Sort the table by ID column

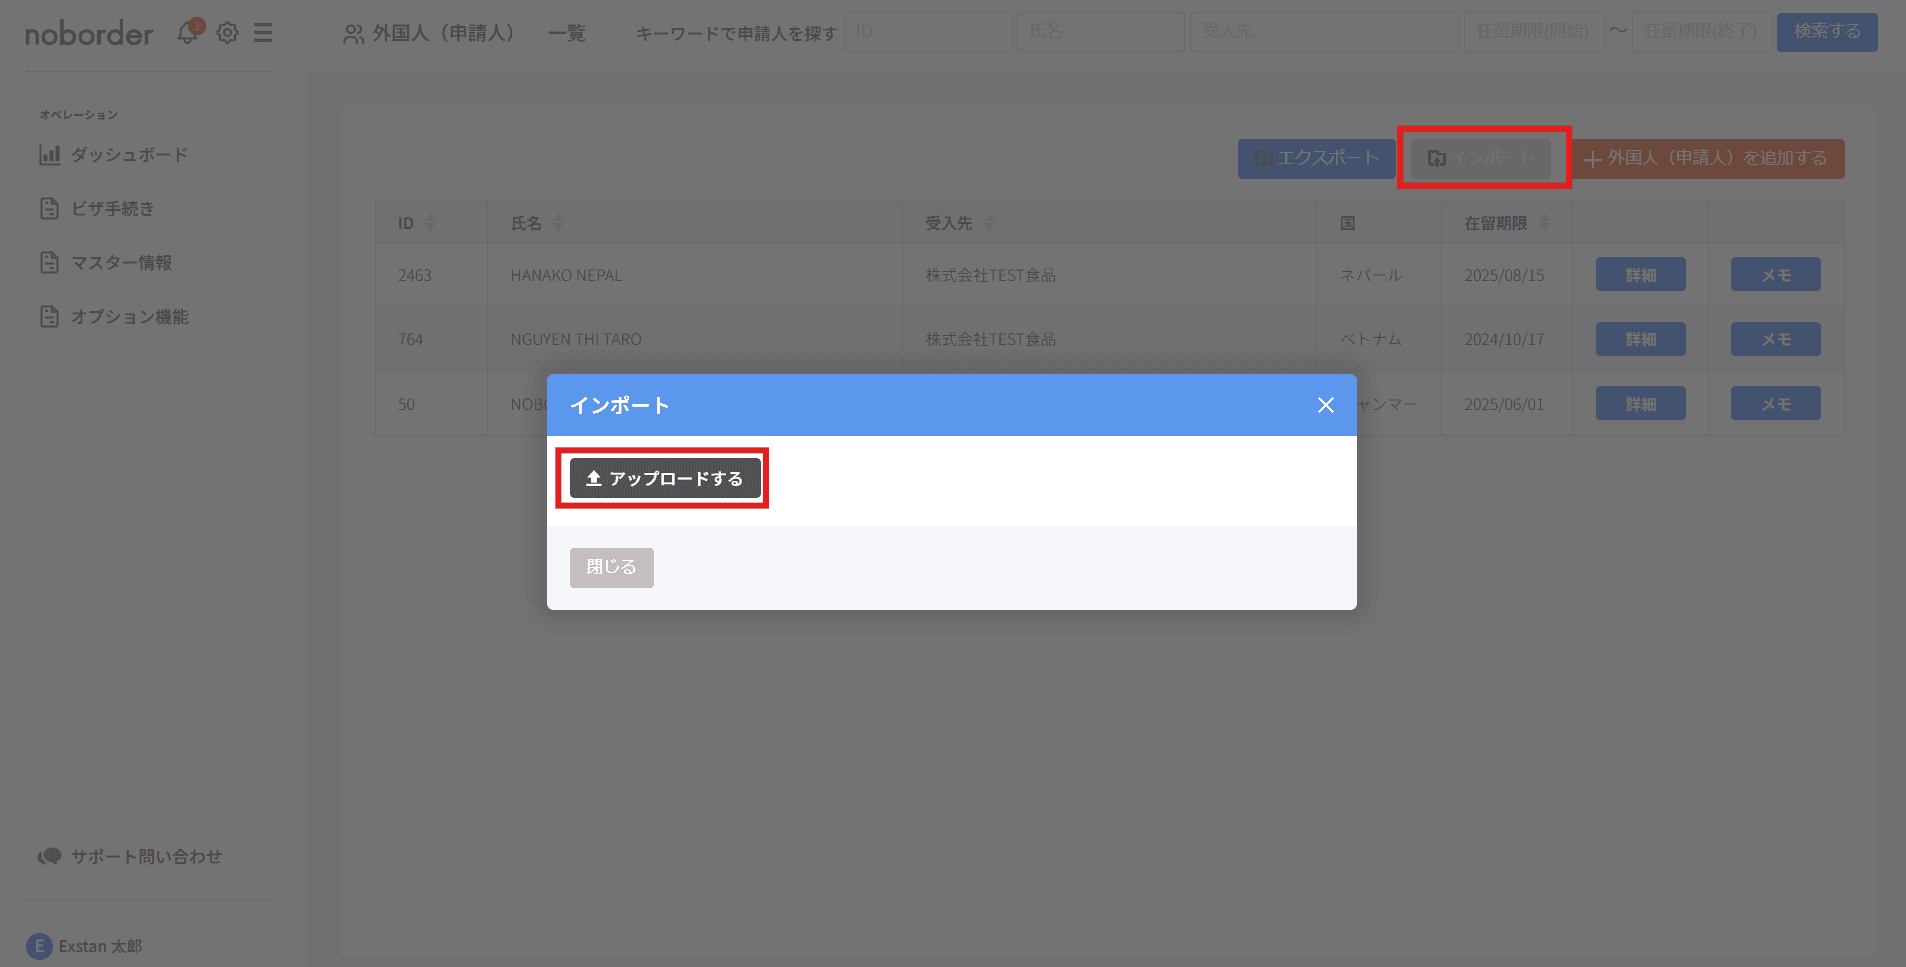(x=431, y=222)
